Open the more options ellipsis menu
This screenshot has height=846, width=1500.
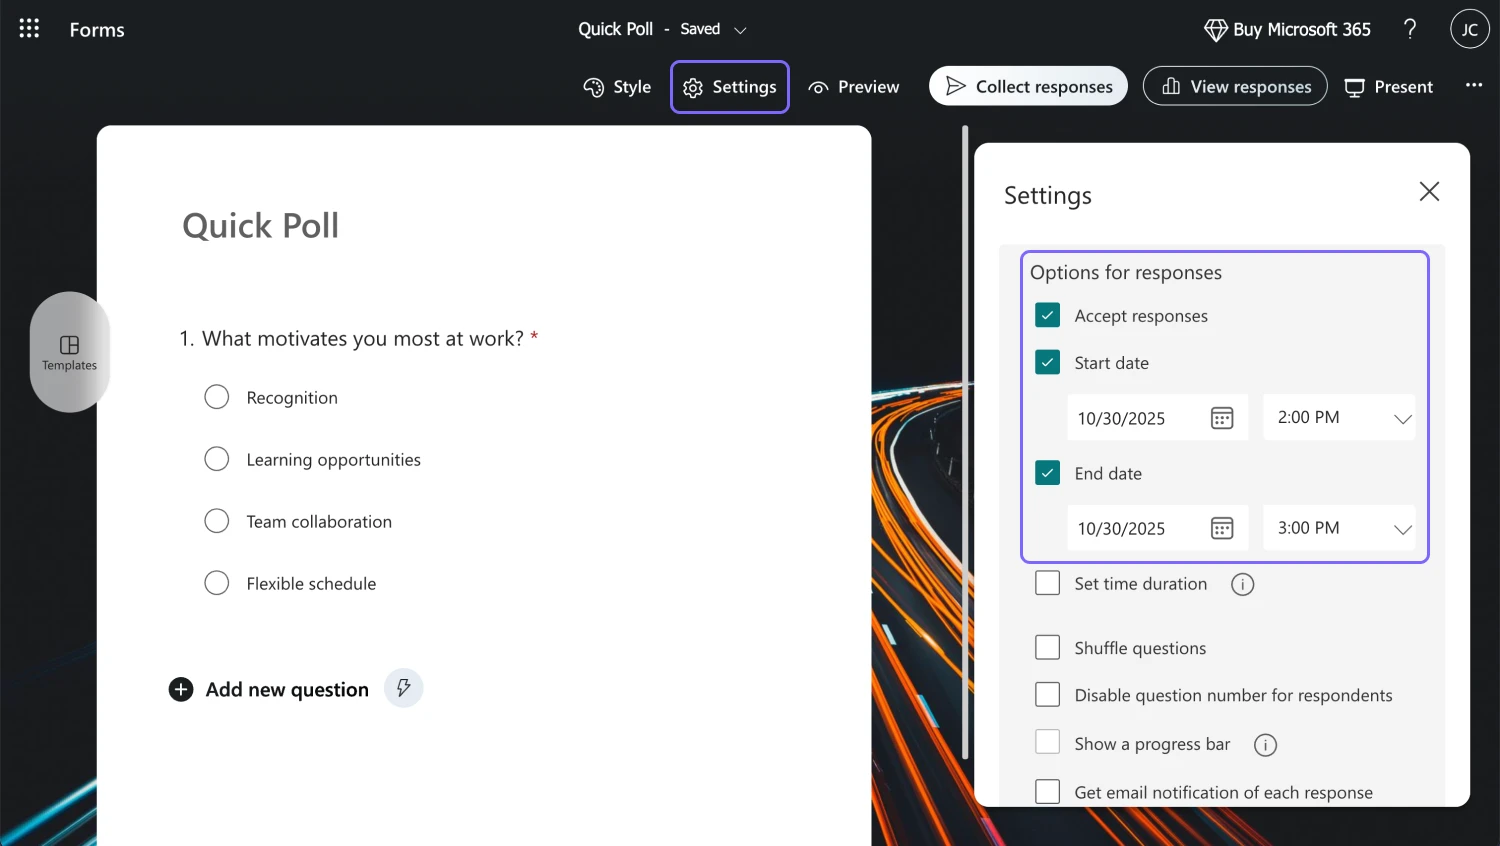tap(1474, 86)
